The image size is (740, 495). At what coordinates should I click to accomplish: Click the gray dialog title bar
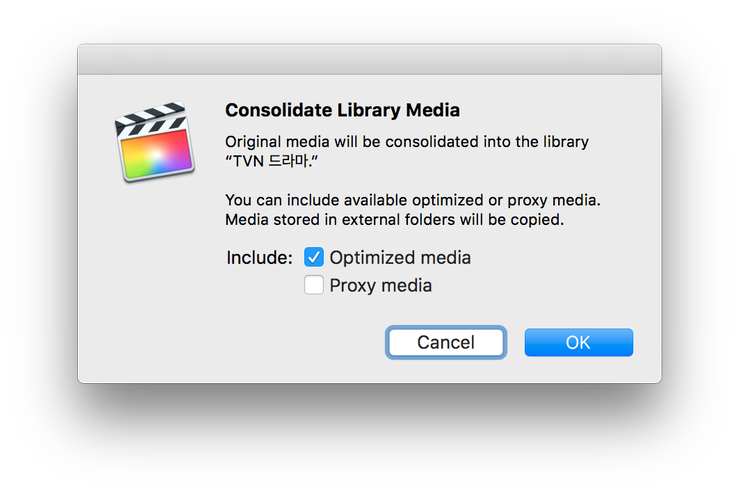[370, 59]
